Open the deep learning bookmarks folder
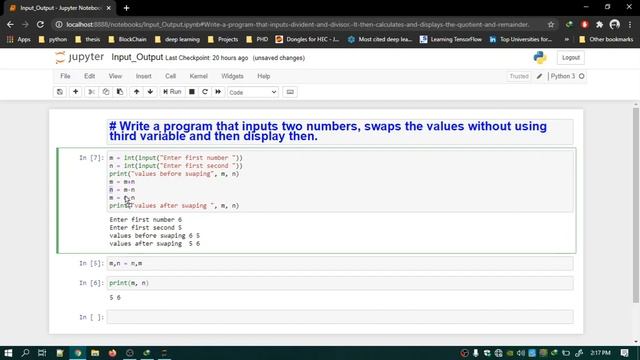The height and width of the screenshot is (360, 640). 178,40
